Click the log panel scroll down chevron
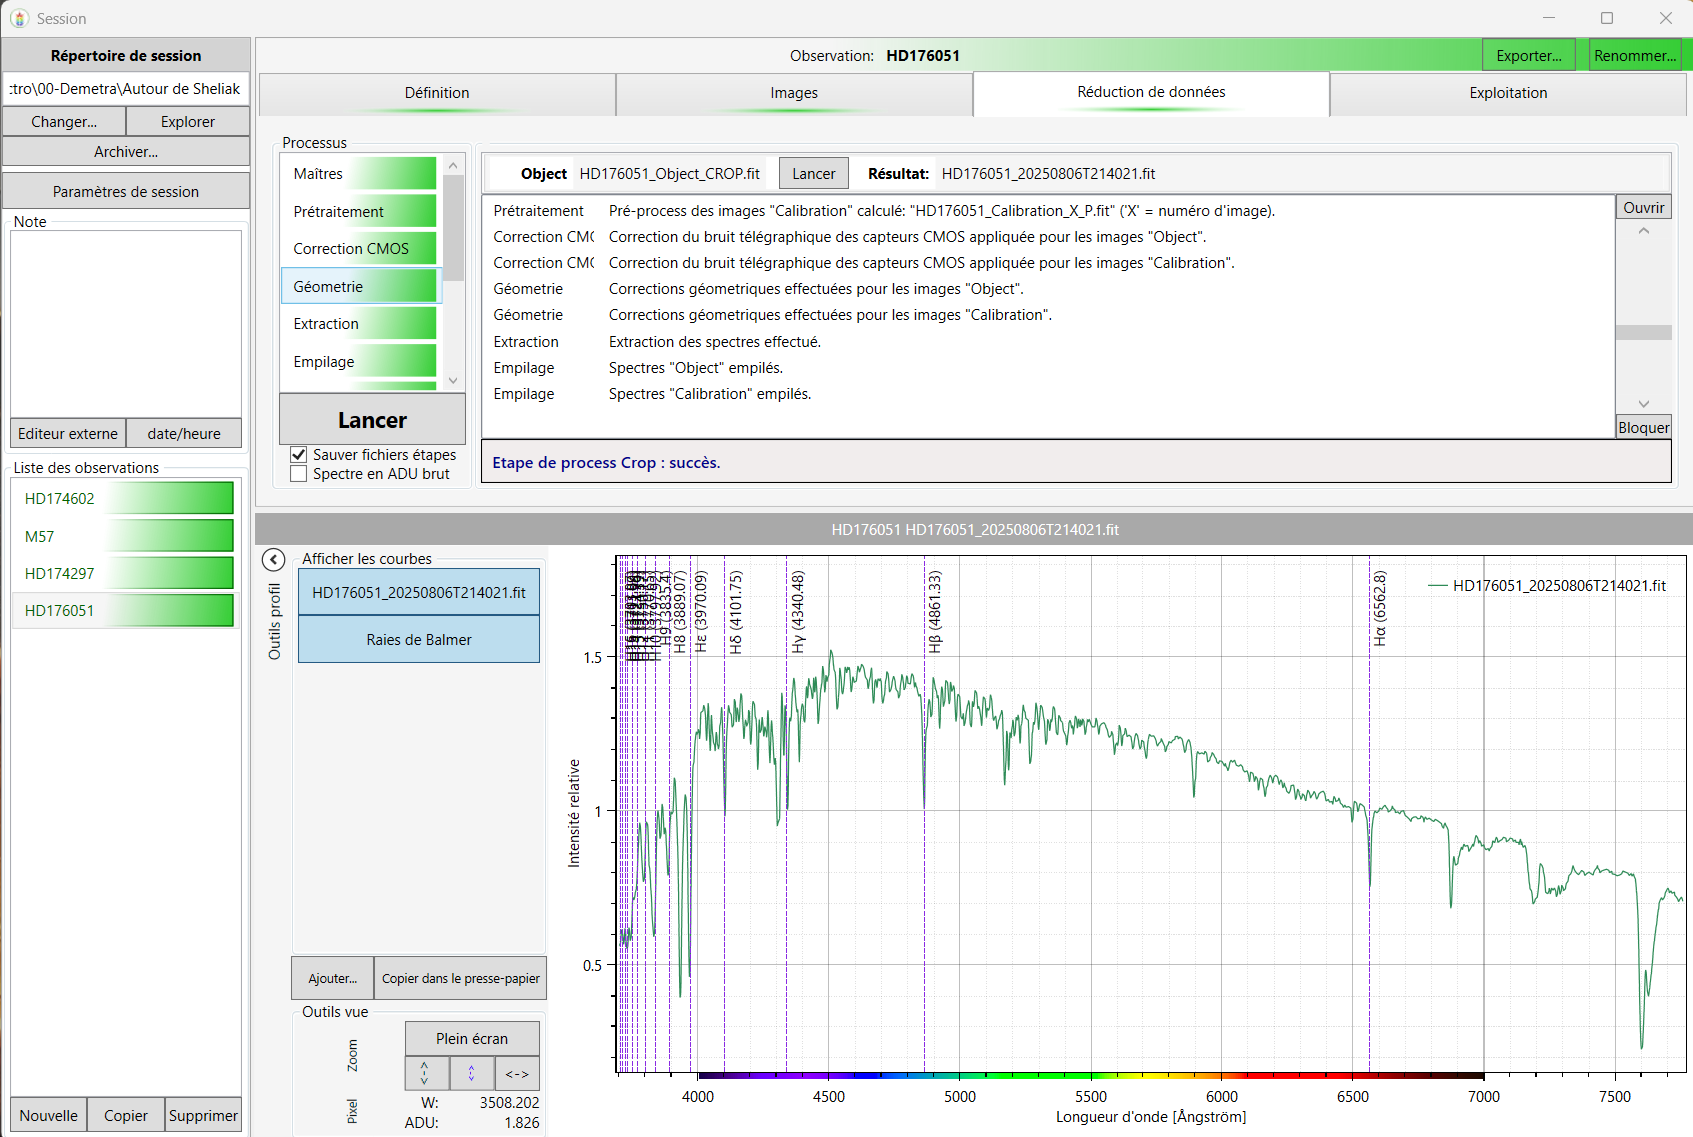Image resolution: width=1693 pixels, height=1137 pixels. (x=1643, y=404)
